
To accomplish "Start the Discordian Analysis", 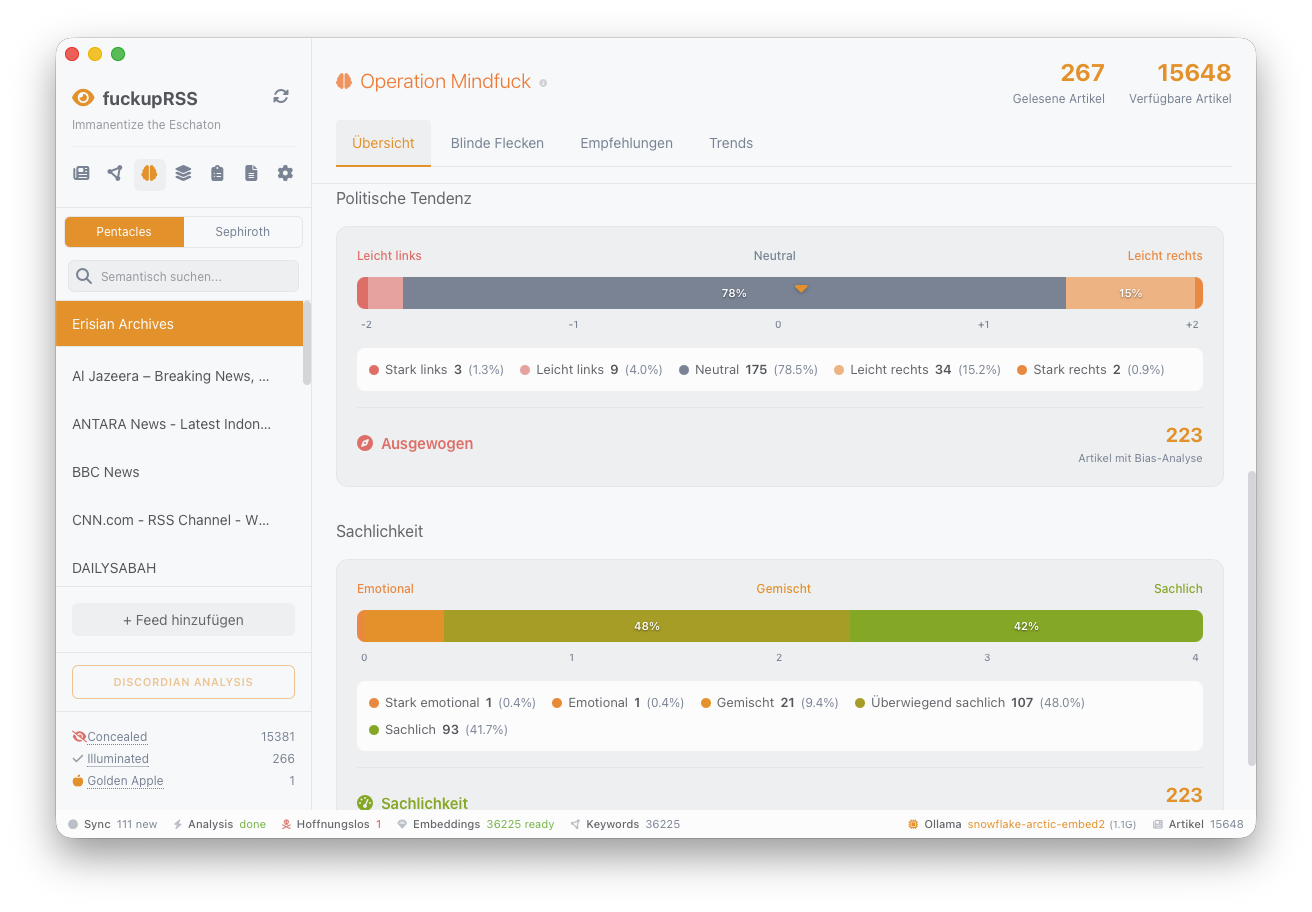I will (183, 682).
